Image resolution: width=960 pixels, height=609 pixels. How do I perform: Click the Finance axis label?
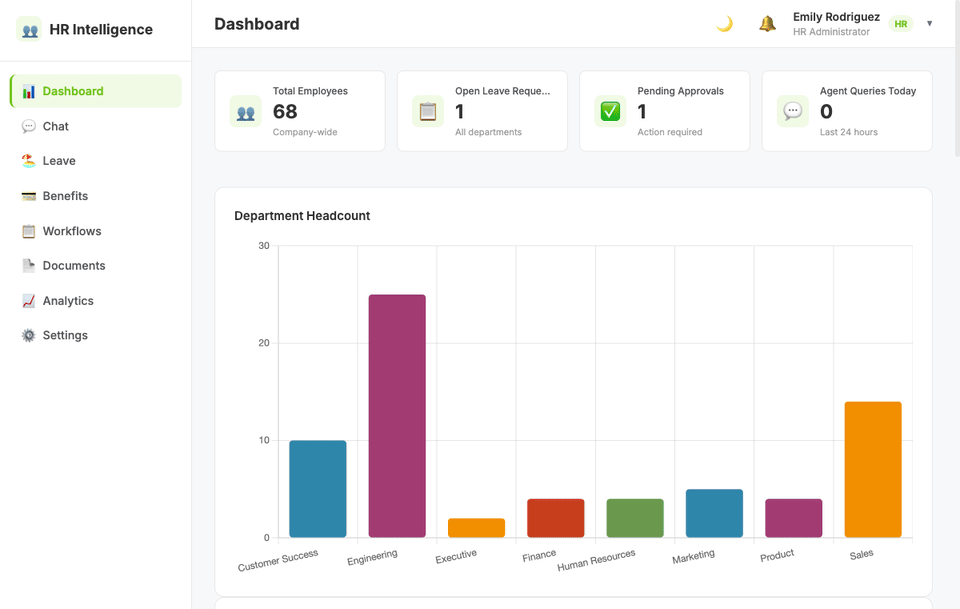(539, 556)
